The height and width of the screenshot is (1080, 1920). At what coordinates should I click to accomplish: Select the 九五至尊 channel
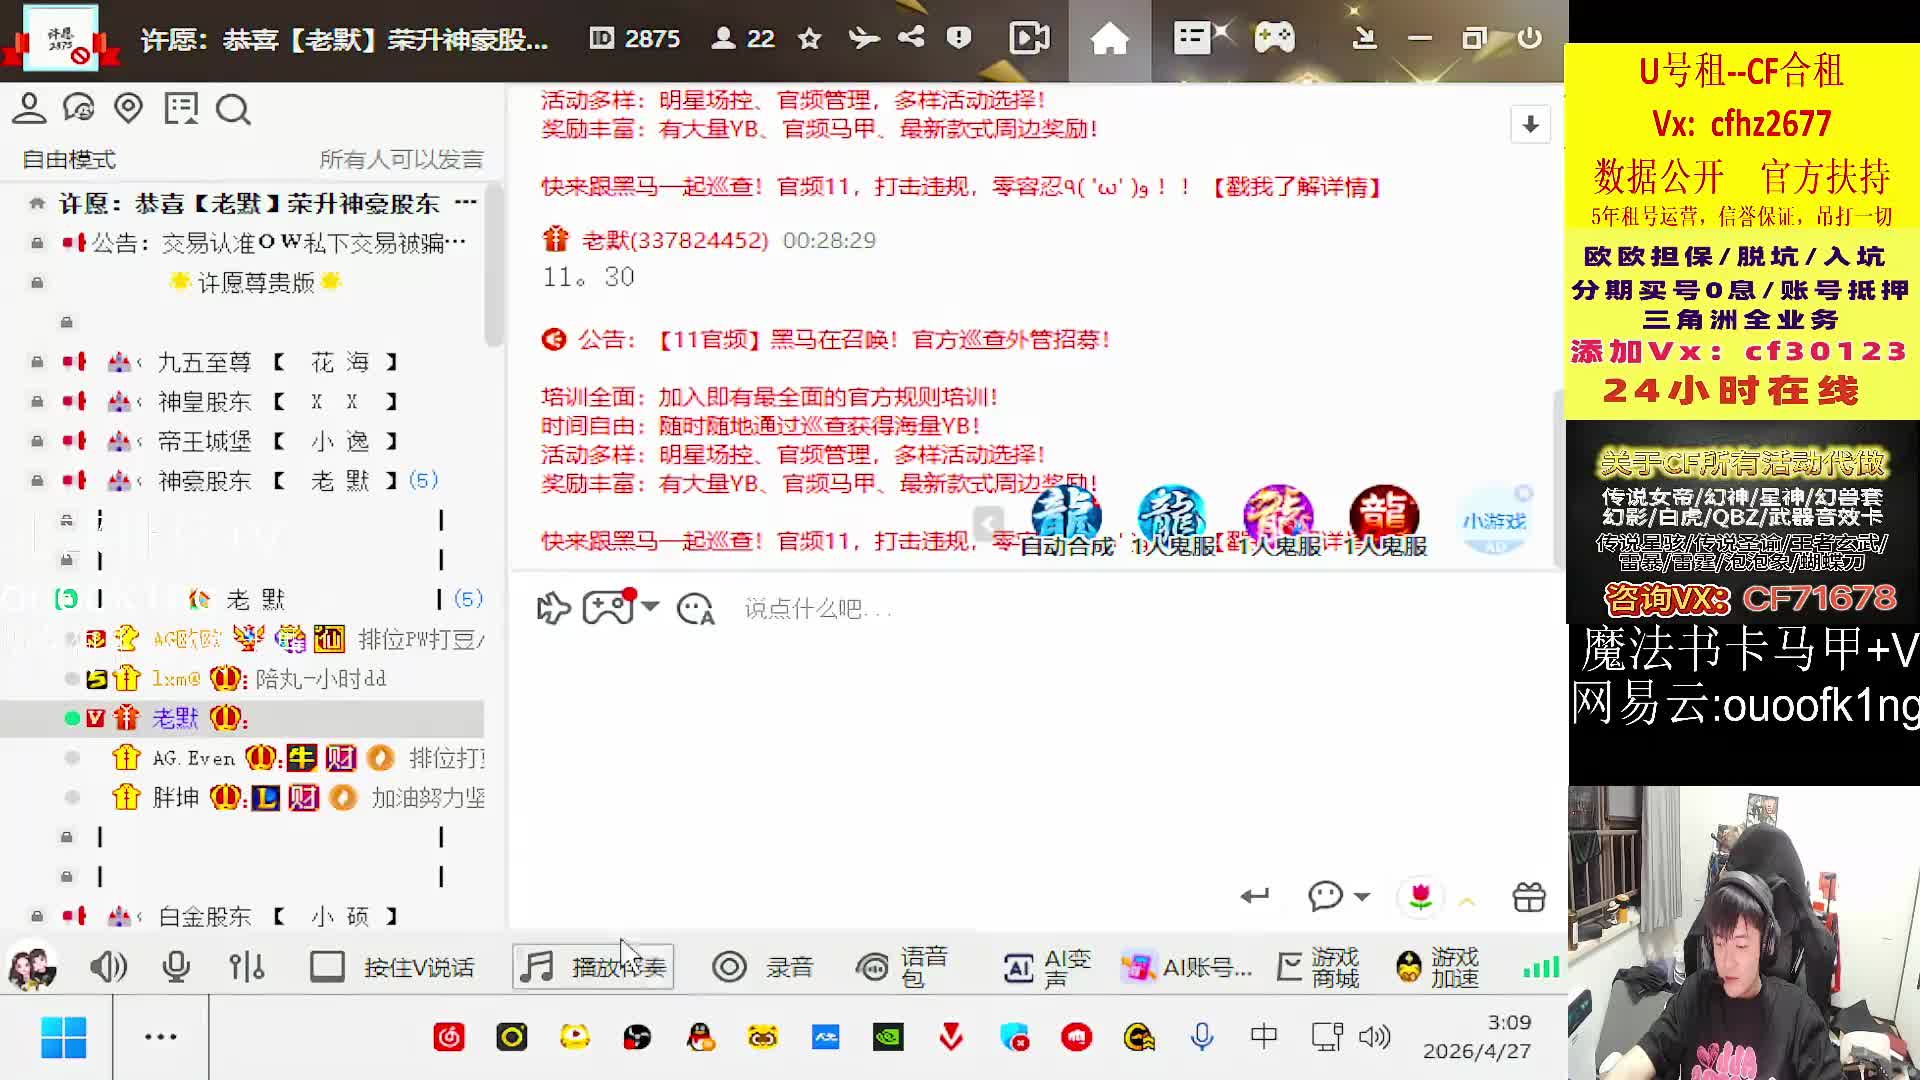pyautogui.click(x=205, y=362)
